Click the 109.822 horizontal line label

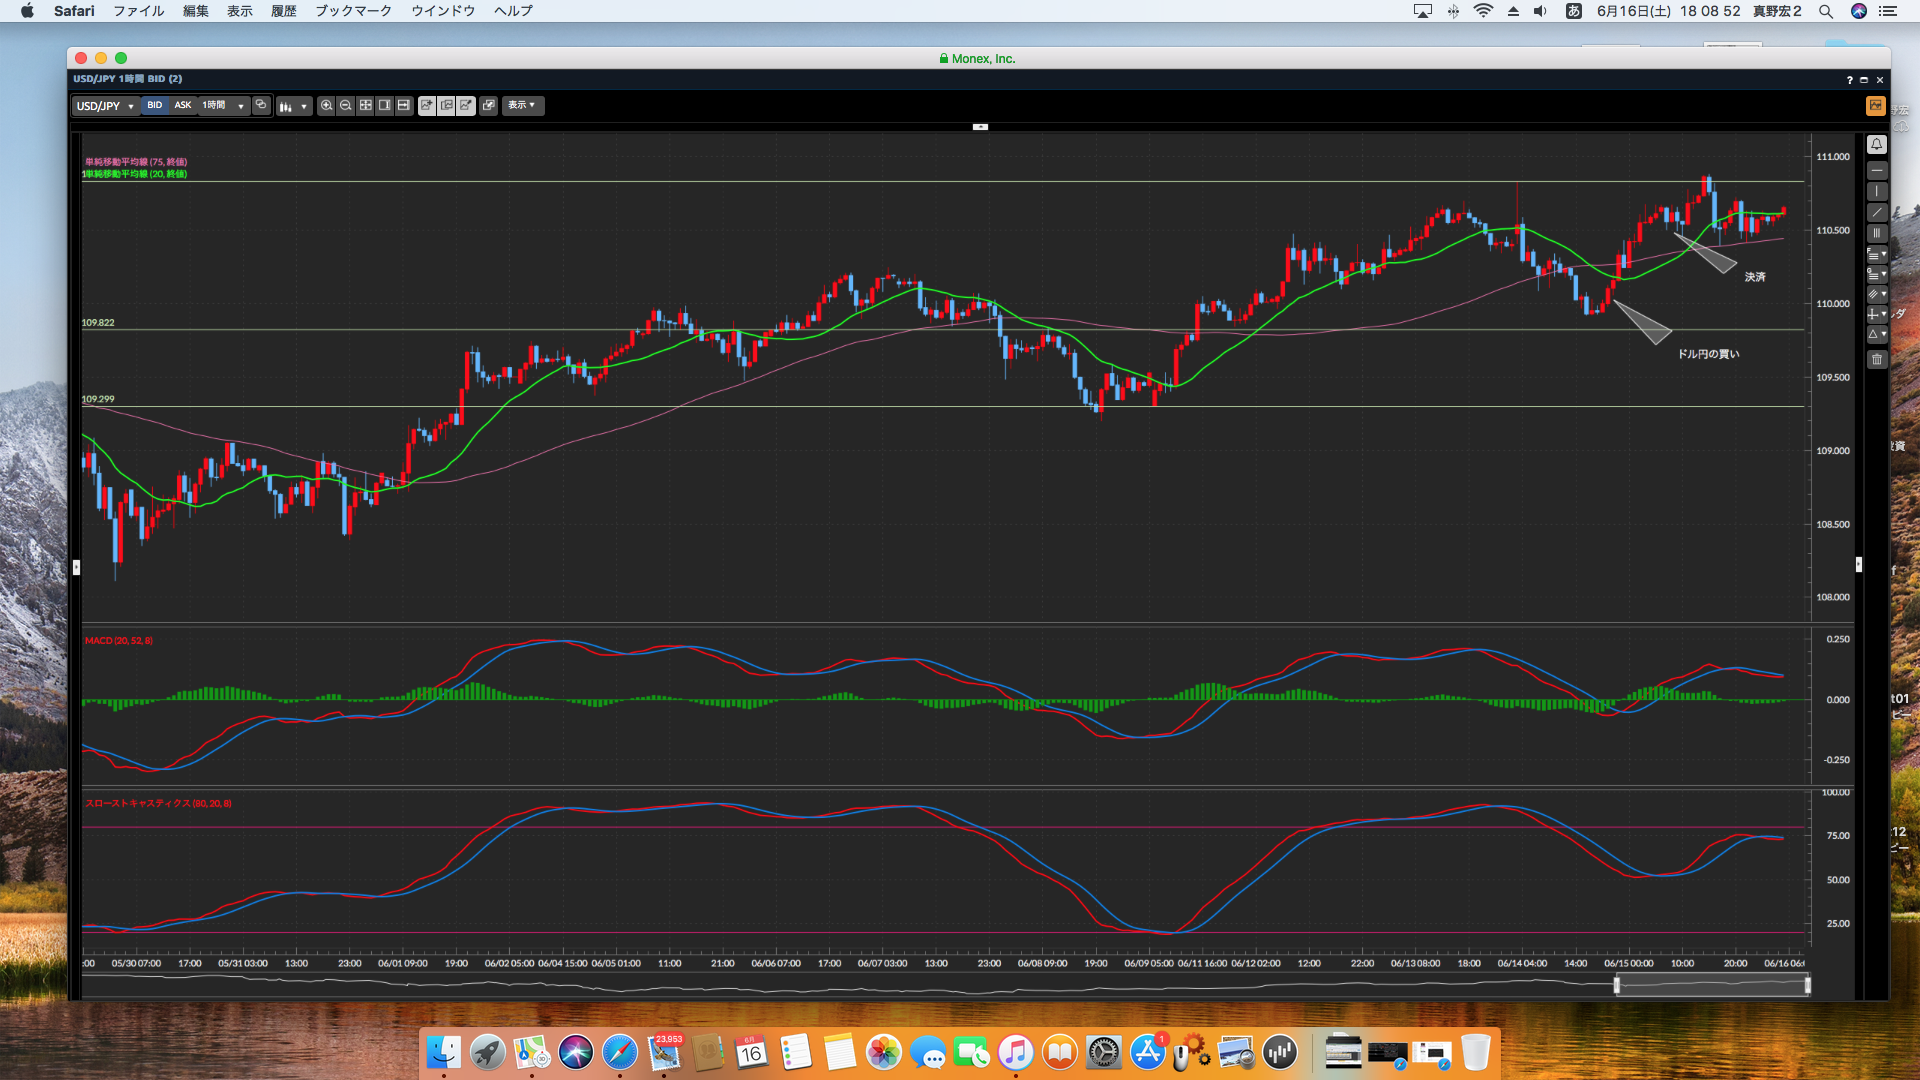pyautogui.click(x=98, y=323)
